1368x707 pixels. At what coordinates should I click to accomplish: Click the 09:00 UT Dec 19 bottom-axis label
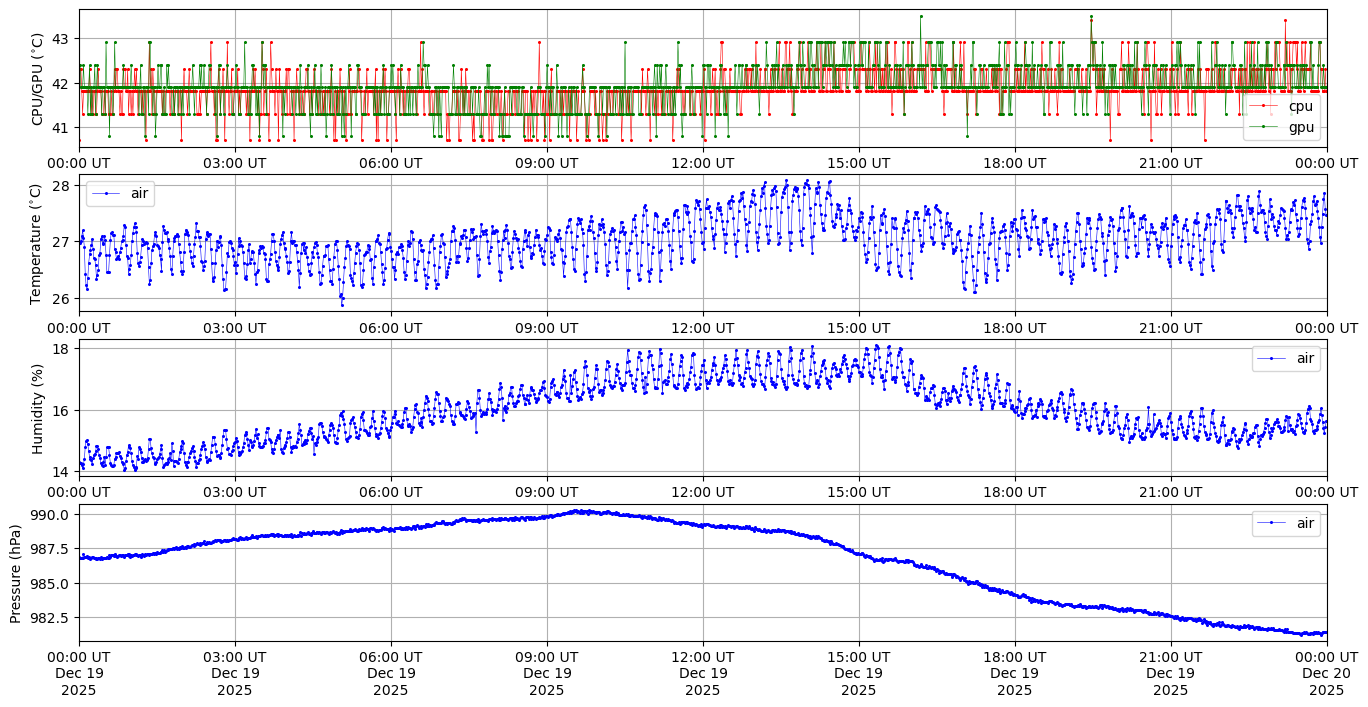tap(546, 673)
